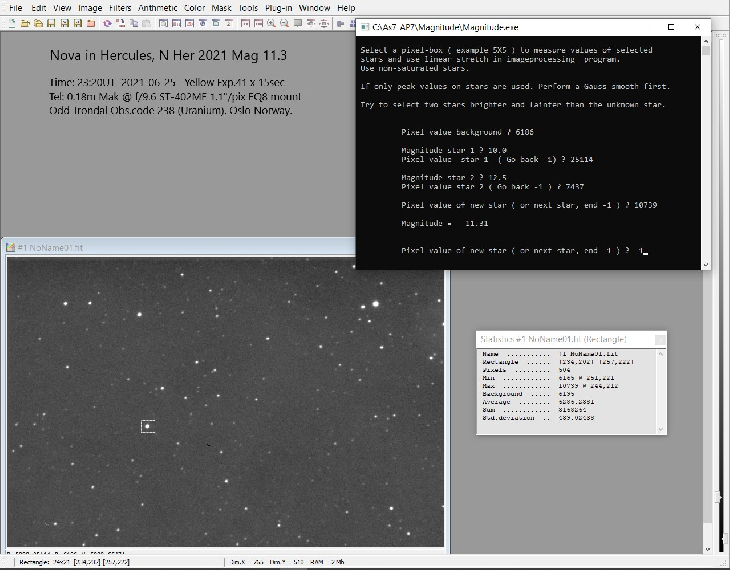Maximize the Magnitude.exe console window

pyautogui.click(x=672, y=28)
